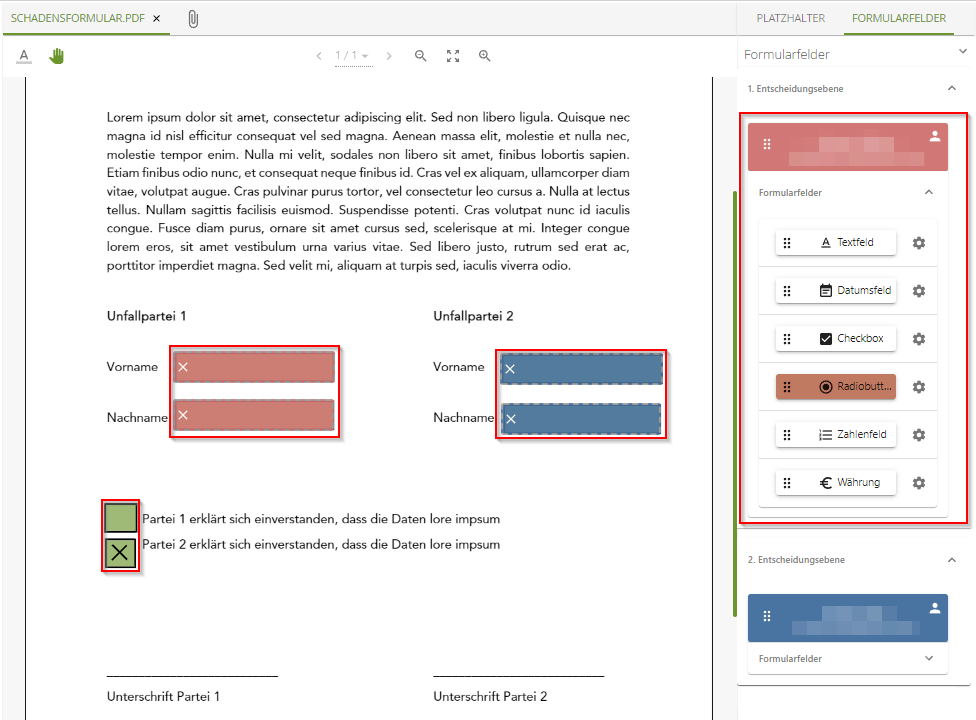Screen dimensions: 976x720
Task: Click the Datumsfeld field button
Action: click(836, 291)
